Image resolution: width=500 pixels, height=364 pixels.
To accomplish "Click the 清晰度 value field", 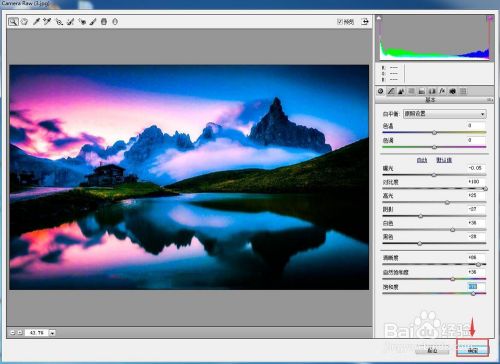I will tap(476, 258).
